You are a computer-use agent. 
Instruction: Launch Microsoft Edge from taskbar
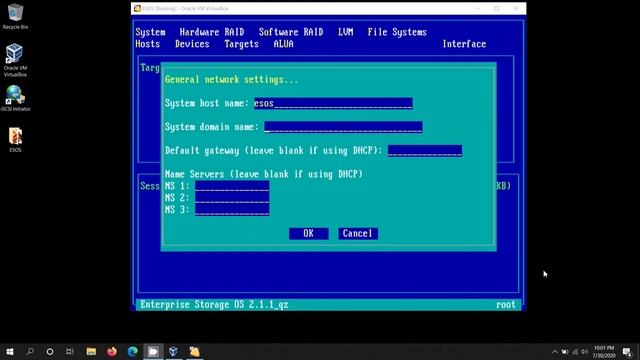click(x=133, y=351)
